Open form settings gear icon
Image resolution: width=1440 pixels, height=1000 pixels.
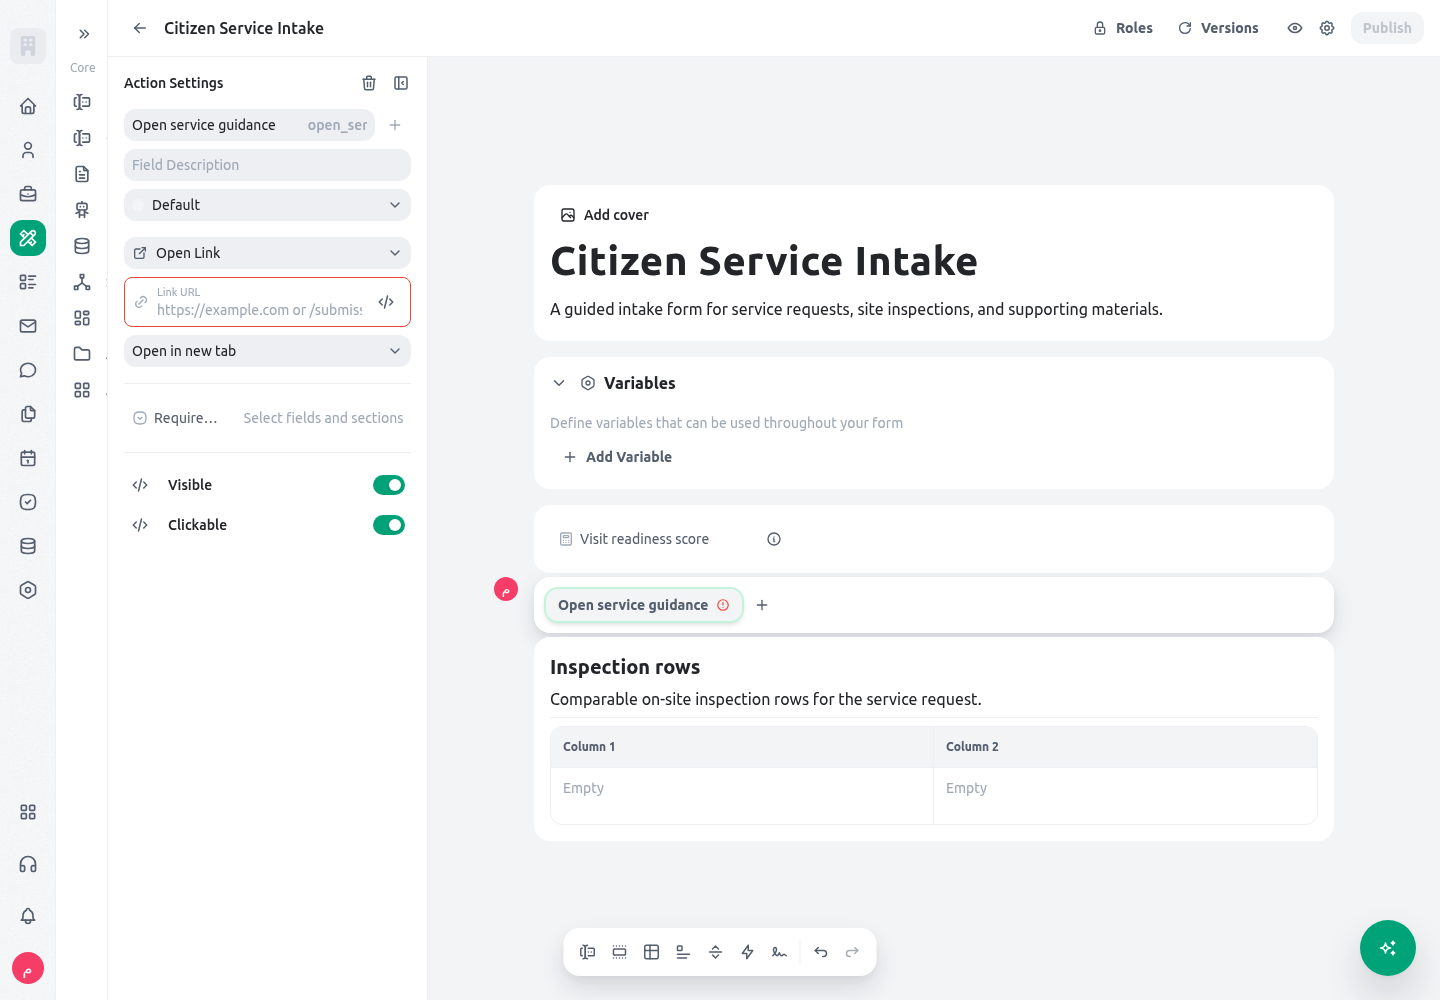pos(1327,28)
